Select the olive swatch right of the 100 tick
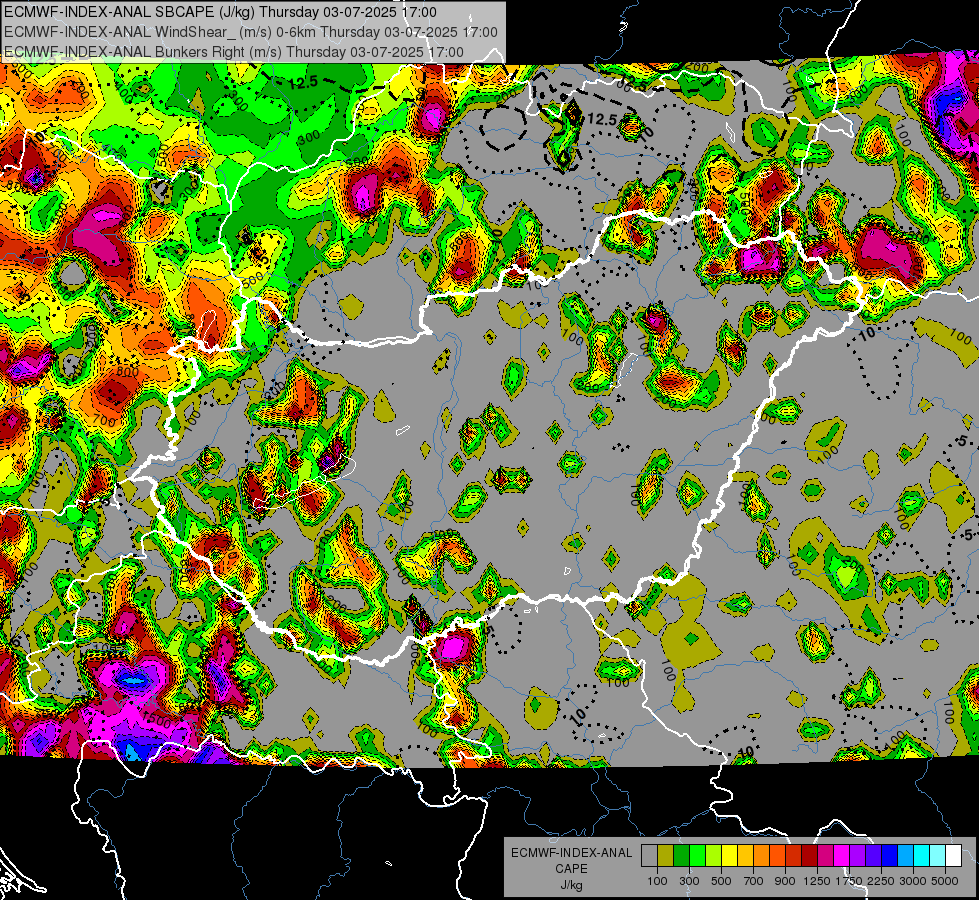Screen dimensions: 979x900 tap(666, 855)
